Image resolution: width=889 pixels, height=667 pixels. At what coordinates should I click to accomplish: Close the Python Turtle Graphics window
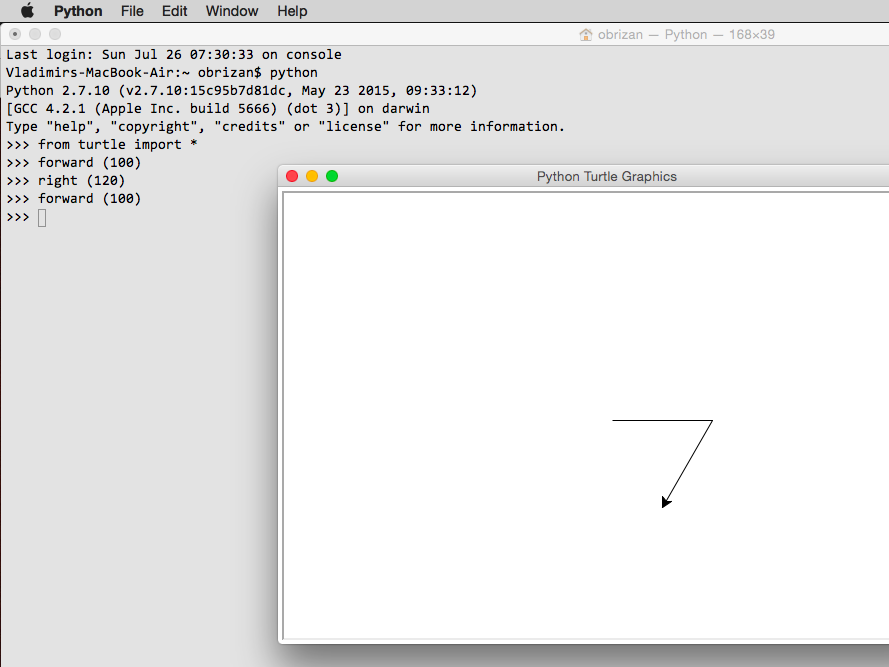pos(292,176)
